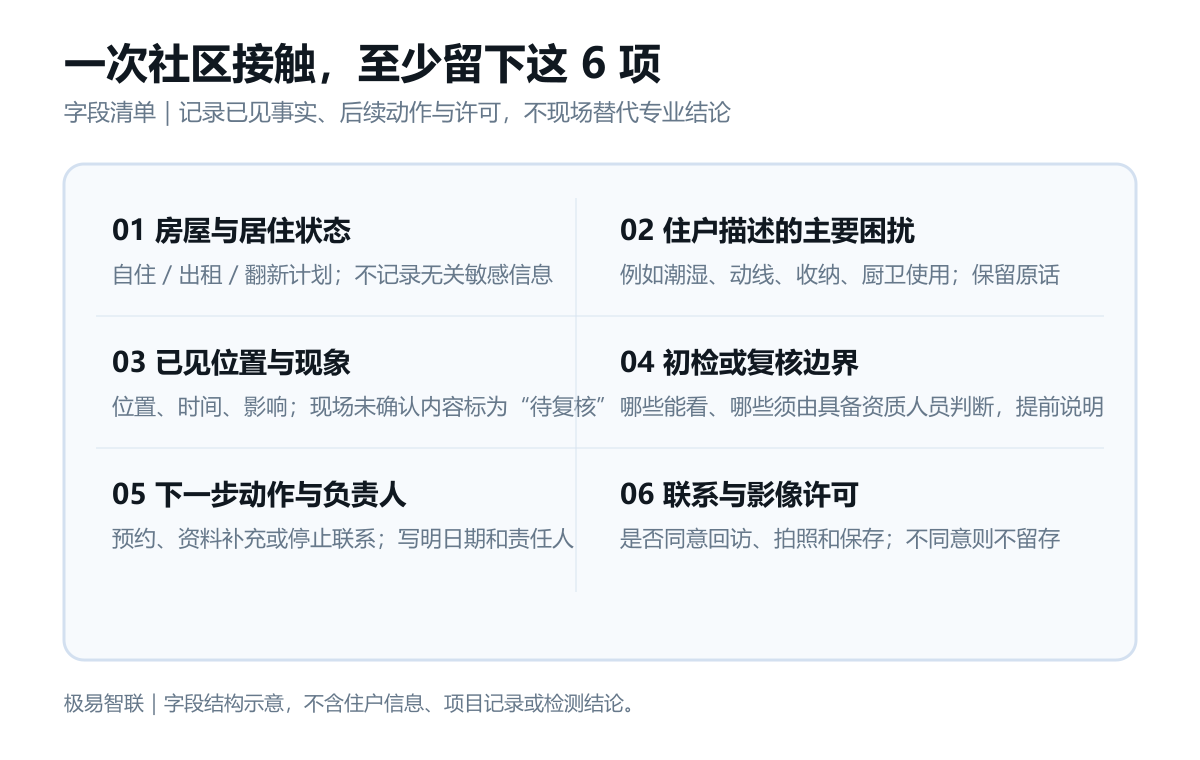Click heading 04 初检或复核边界
The width and height of the screenshot is (1200, 760).
click(x=739, y=363)
